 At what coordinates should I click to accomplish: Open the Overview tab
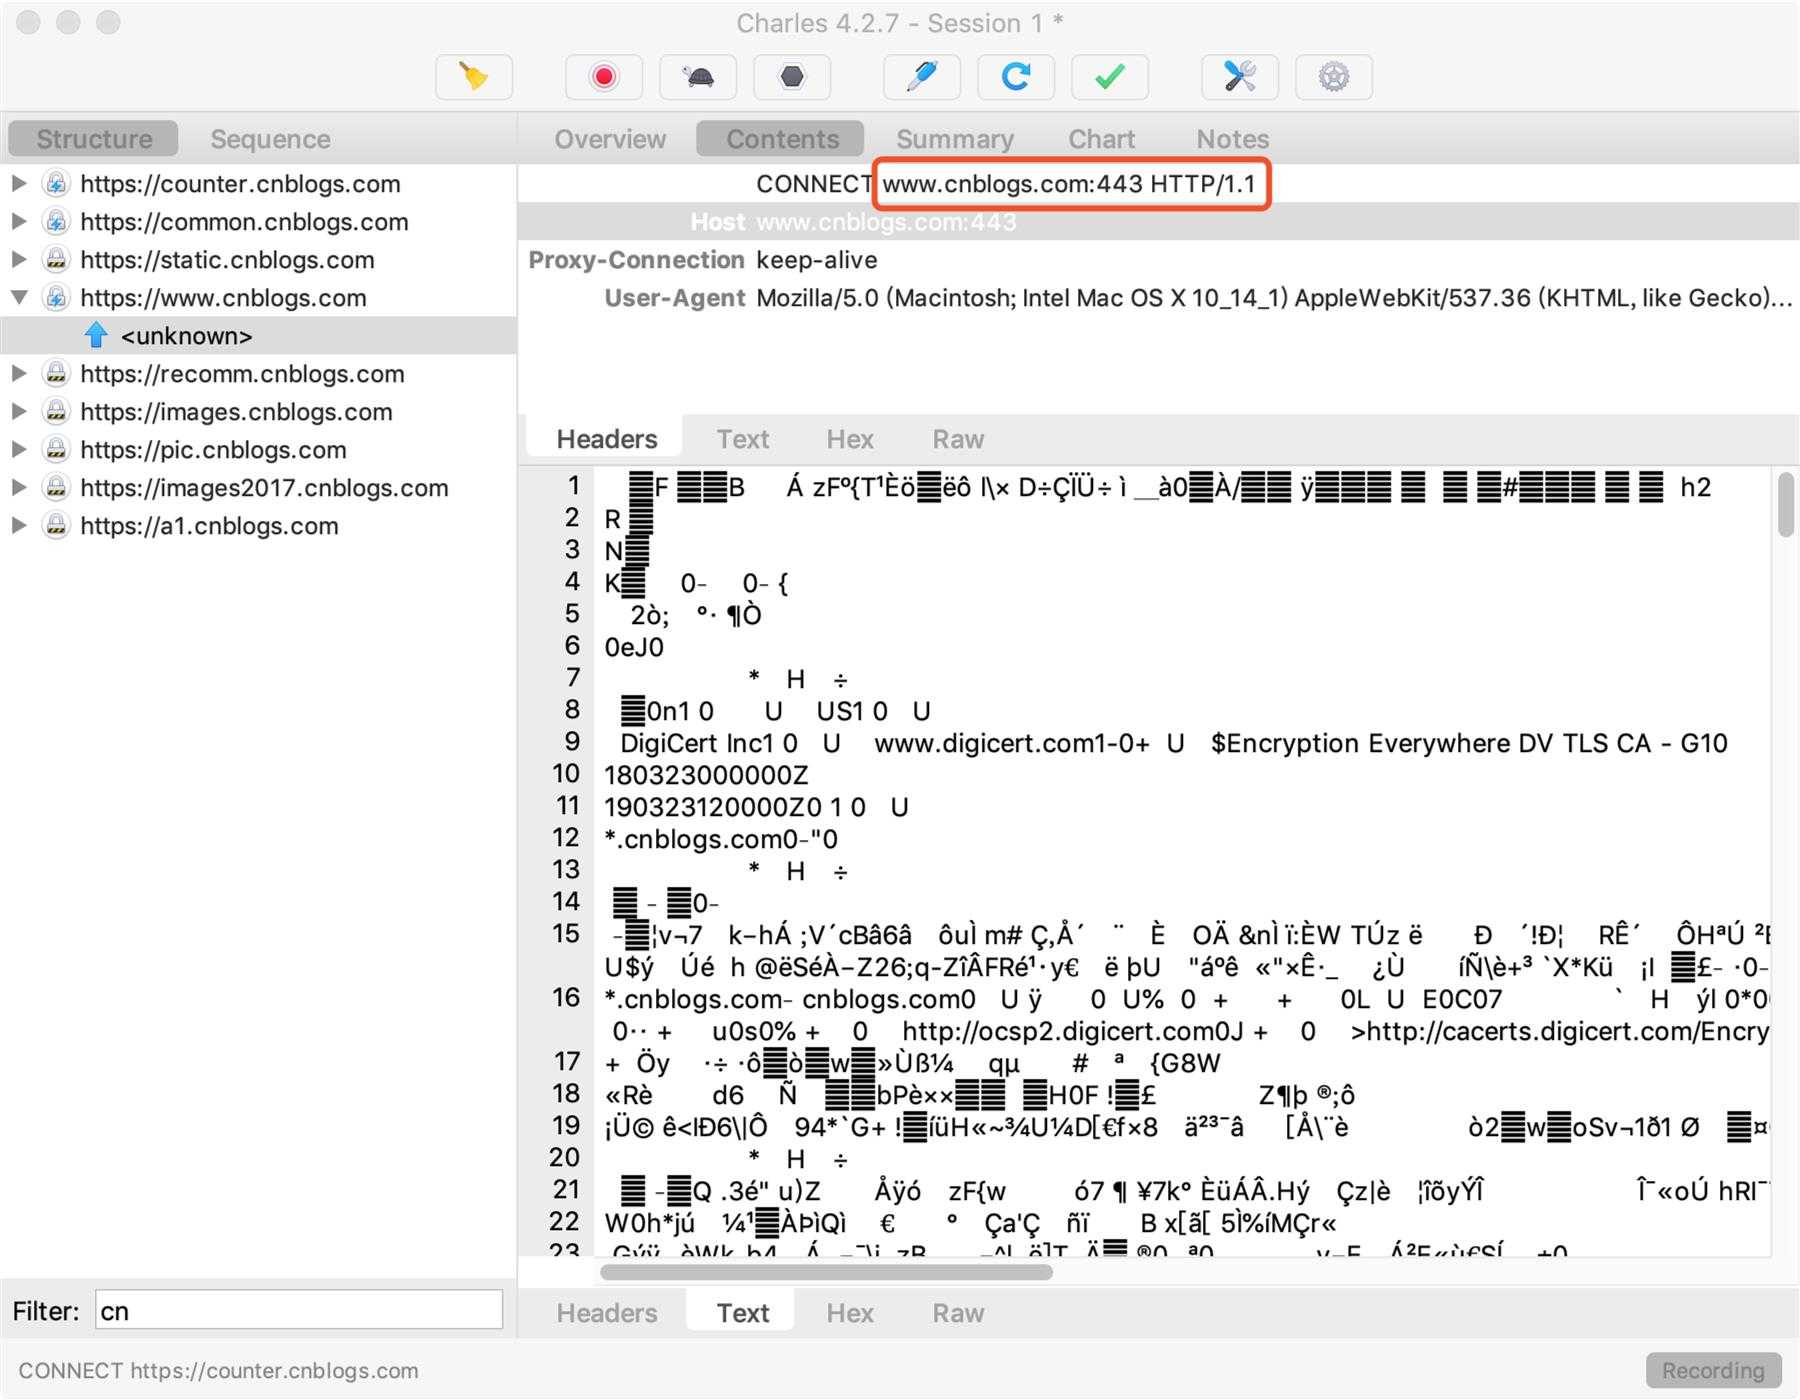point(610,139)
